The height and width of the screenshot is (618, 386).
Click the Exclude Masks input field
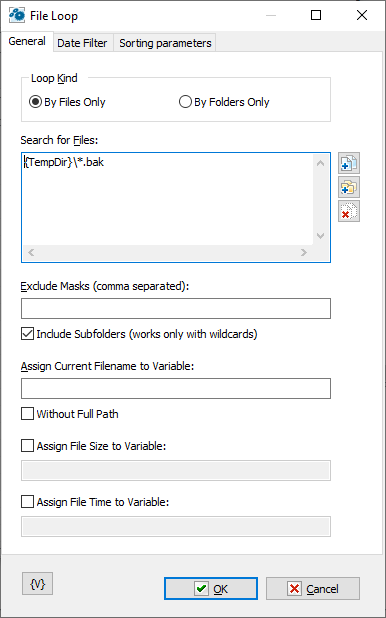tap(176, 309)
